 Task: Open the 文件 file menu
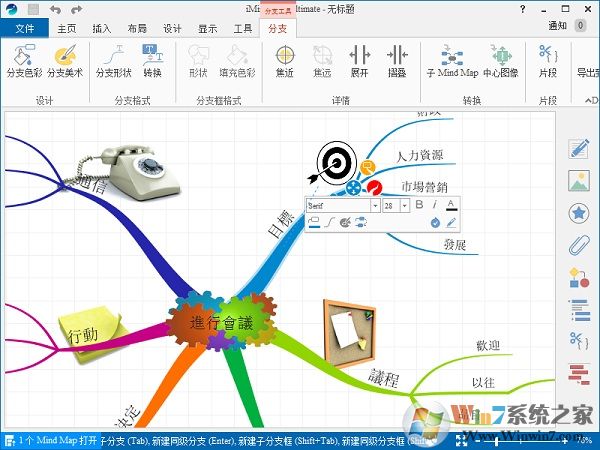(24, 28)
